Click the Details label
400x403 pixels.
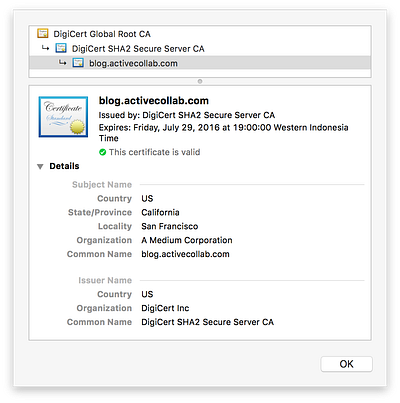coord(64,166)
